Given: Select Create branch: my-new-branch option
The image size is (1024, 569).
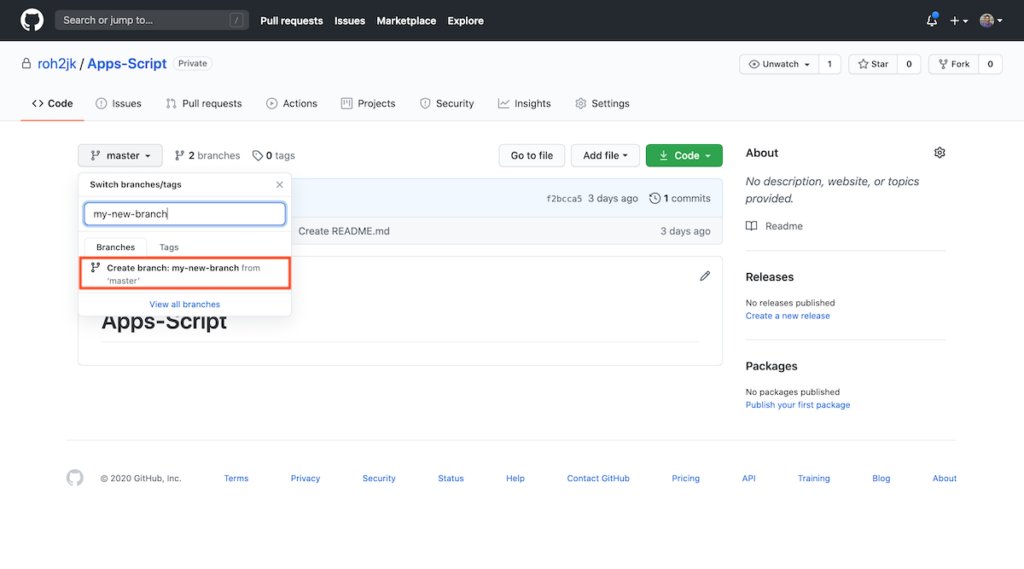Looking at the screenshot, I should pos(185,274).
